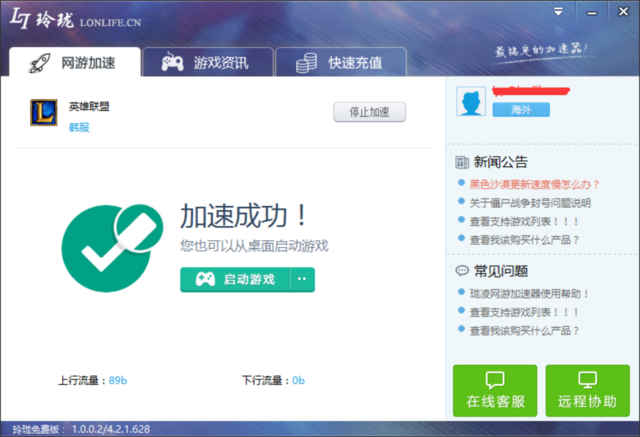640x437 pixels.
Task: Click the 加速成功 heading
Action: coord(243,215)
